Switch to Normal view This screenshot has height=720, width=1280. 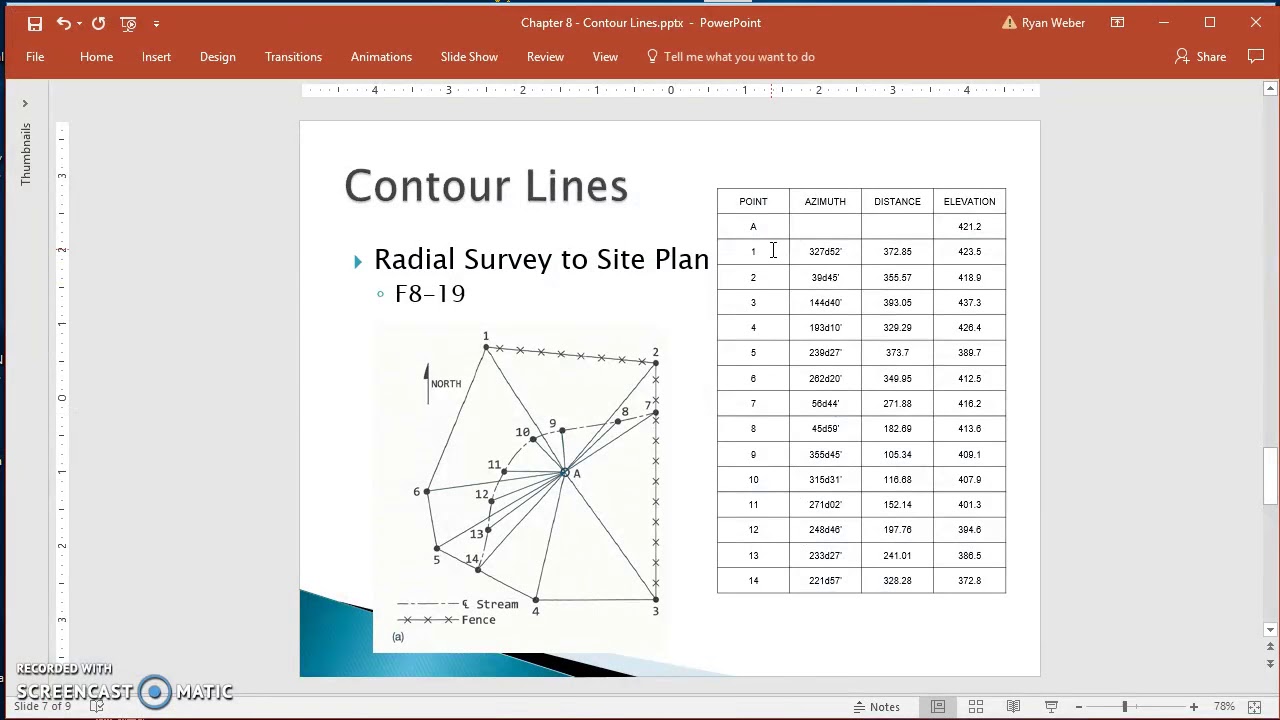[938, 707]
